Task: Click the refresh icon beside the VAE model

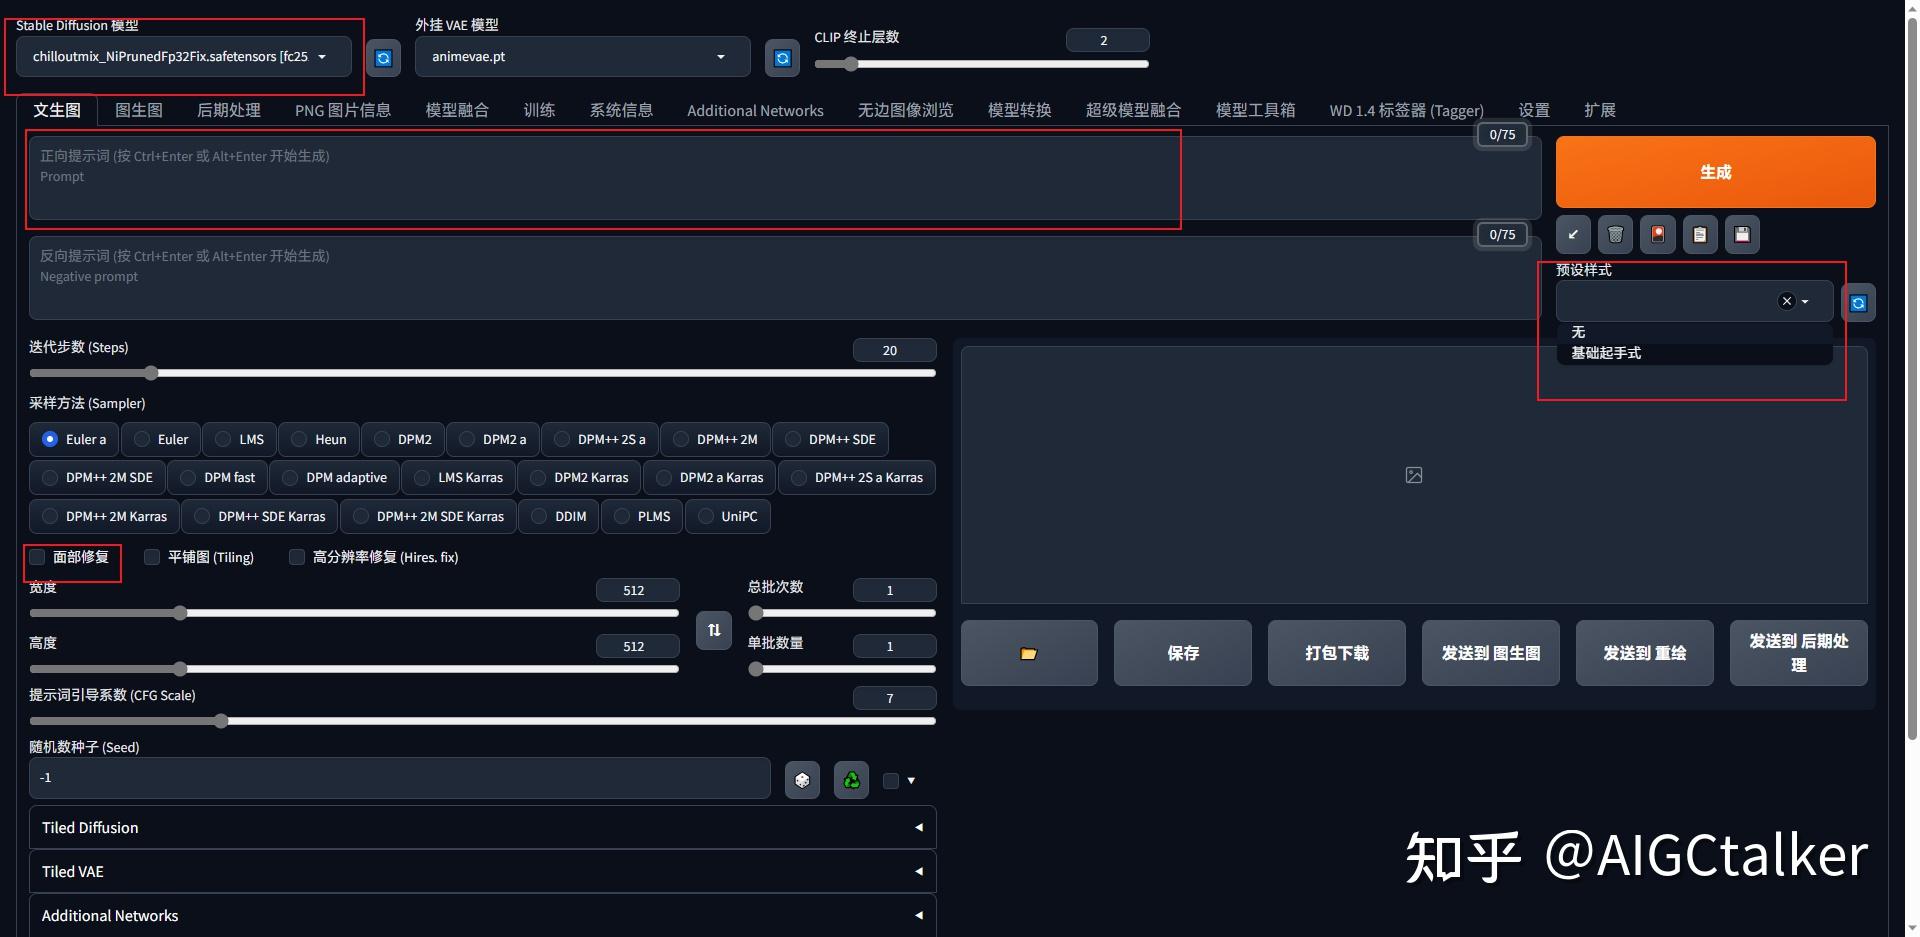Action: click(x=781, y=57)
